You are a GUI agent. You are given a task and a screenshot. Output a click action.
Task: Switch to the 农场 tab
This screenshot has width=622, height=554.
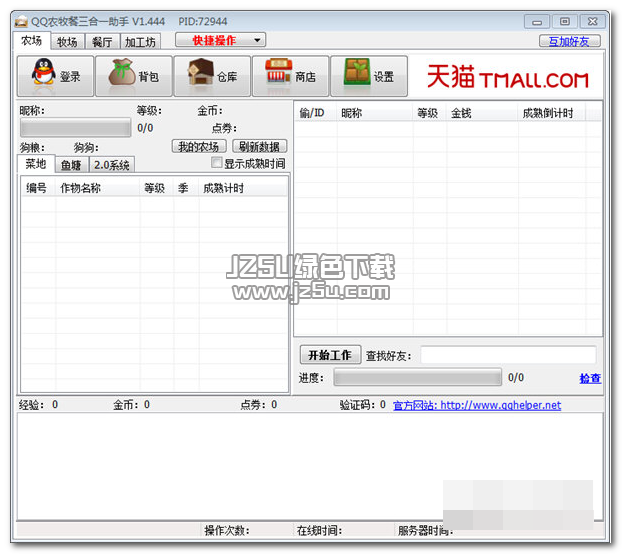tap(31, 40)
